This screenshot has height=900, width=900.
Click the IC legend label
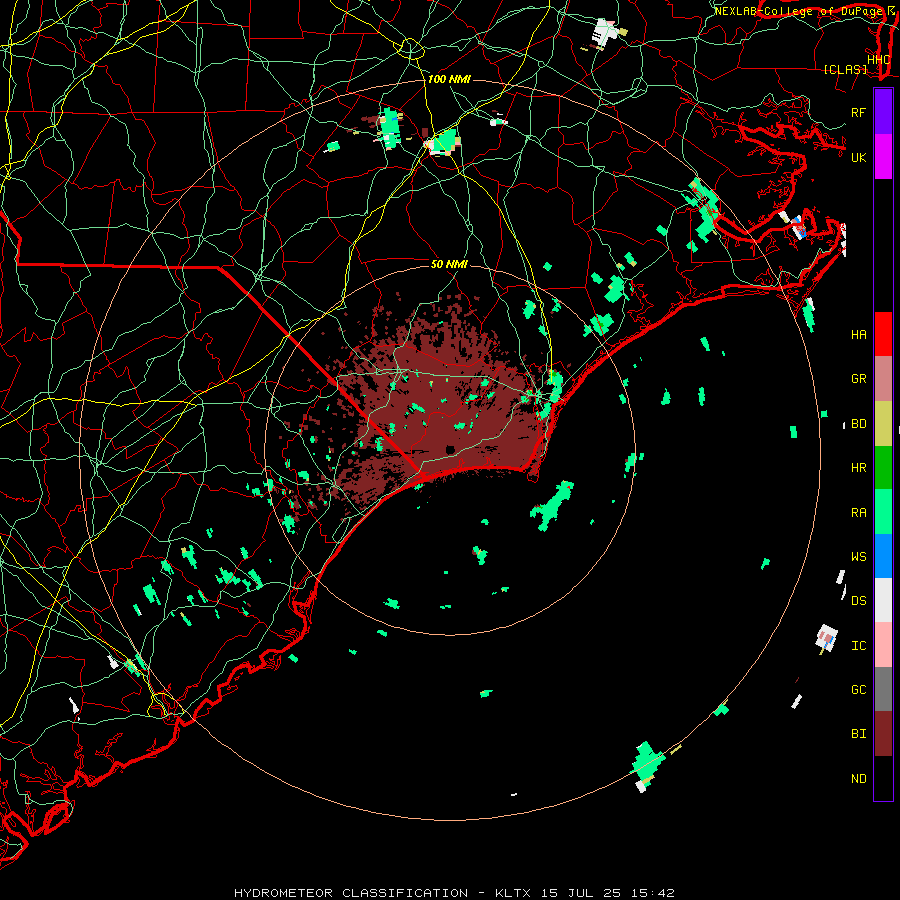tap(858, 646)
